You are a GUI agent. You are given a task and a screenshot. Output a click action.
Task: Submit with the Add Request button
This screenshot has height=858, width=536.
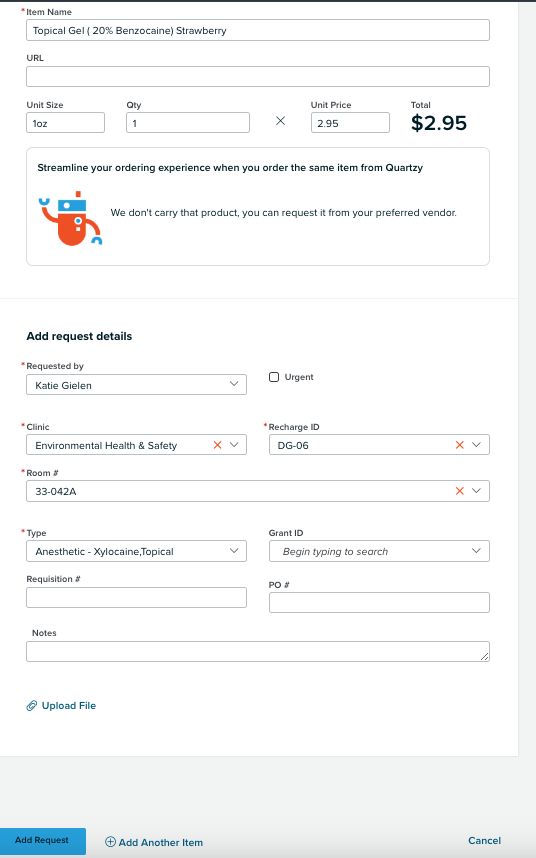point(42,840)
